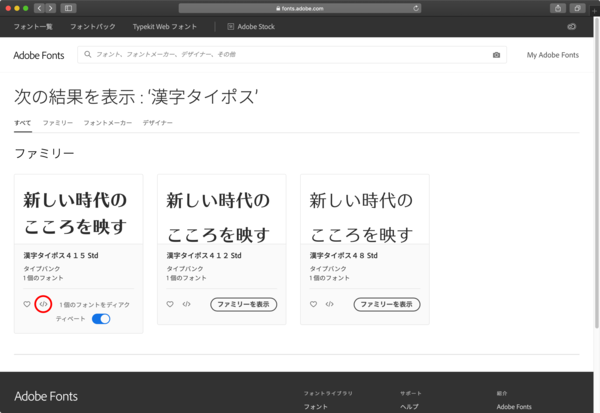Open 漢字タイポス412 Std sample preview
Screen dimensions: 600x413
(x=222, y=210)
